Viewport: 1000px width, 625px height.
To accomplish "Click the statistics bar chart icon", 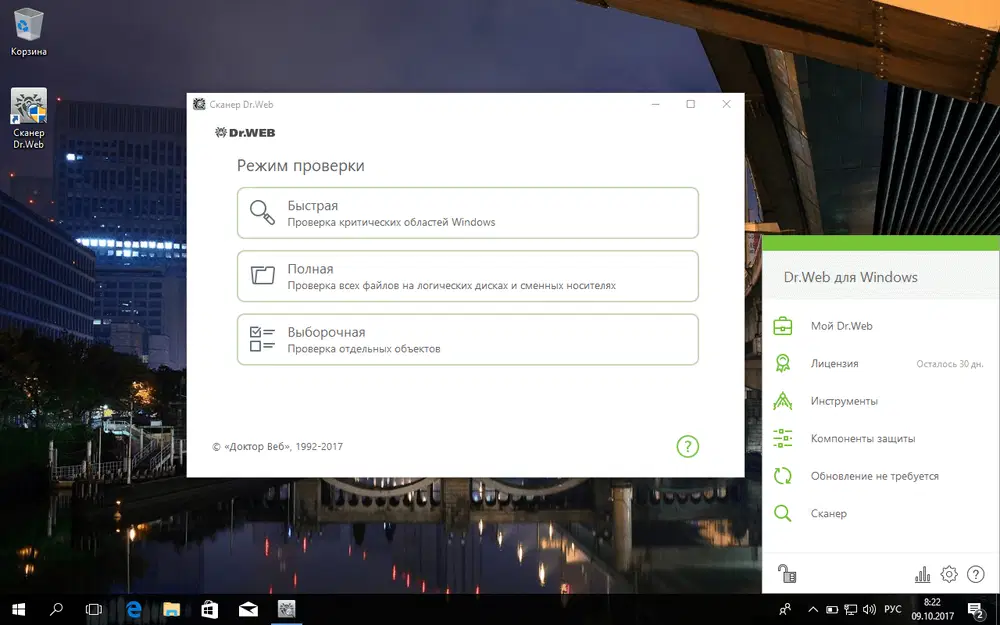I will point(921,574).
